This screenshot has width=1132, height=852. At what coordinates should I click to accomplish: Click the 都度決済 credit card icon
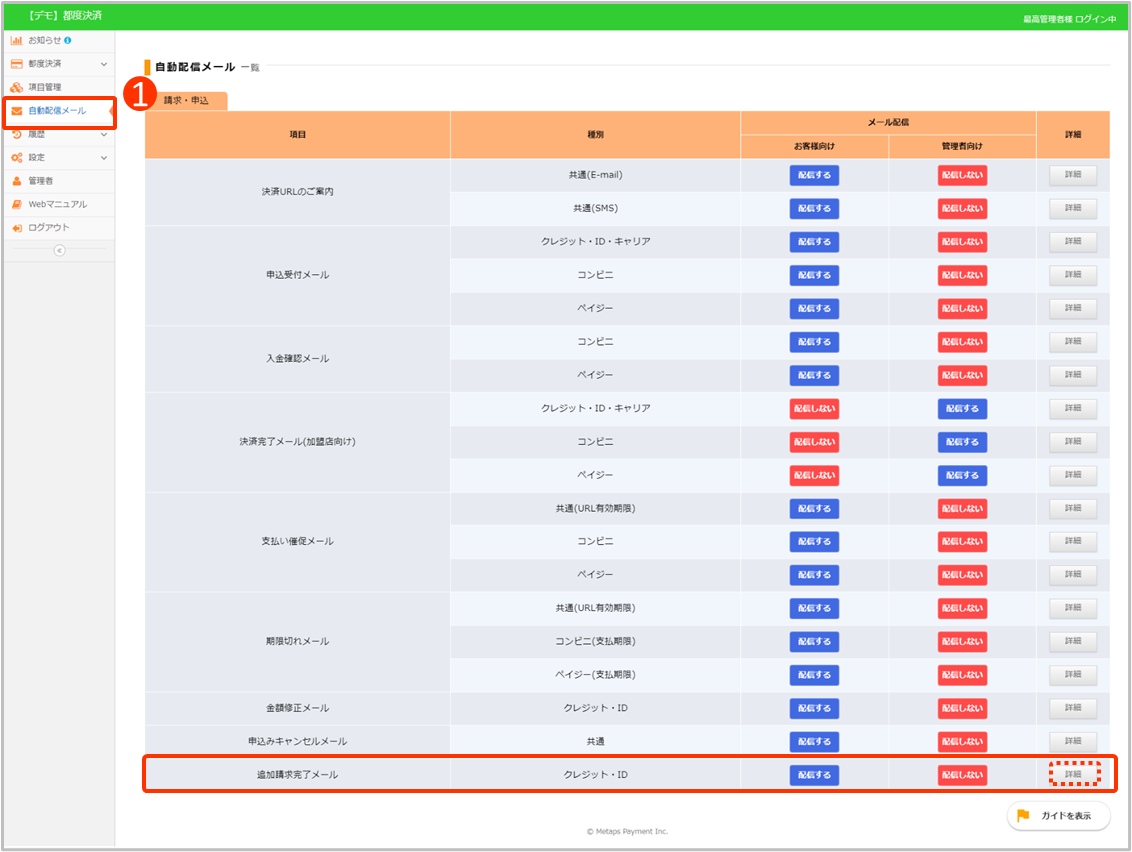tap(17, 64)
